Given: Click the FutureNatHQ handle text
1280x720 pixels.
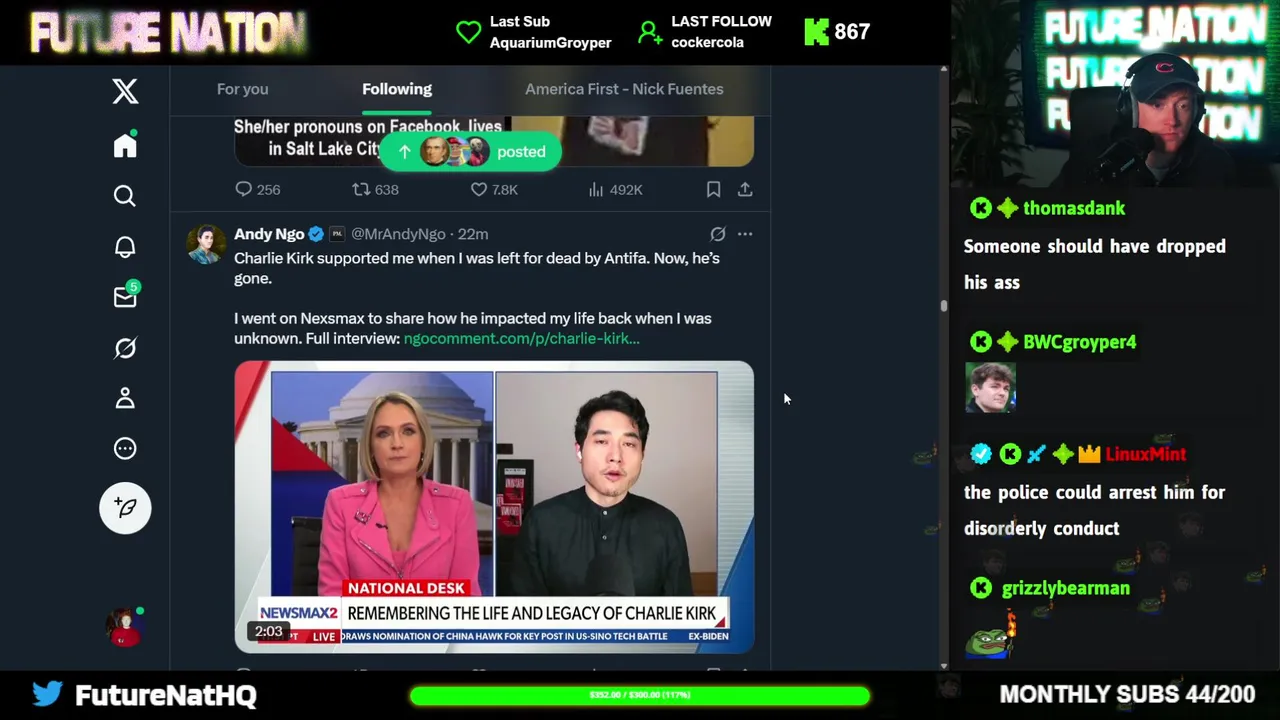Looking at the screenshot, I should [166, 695].
